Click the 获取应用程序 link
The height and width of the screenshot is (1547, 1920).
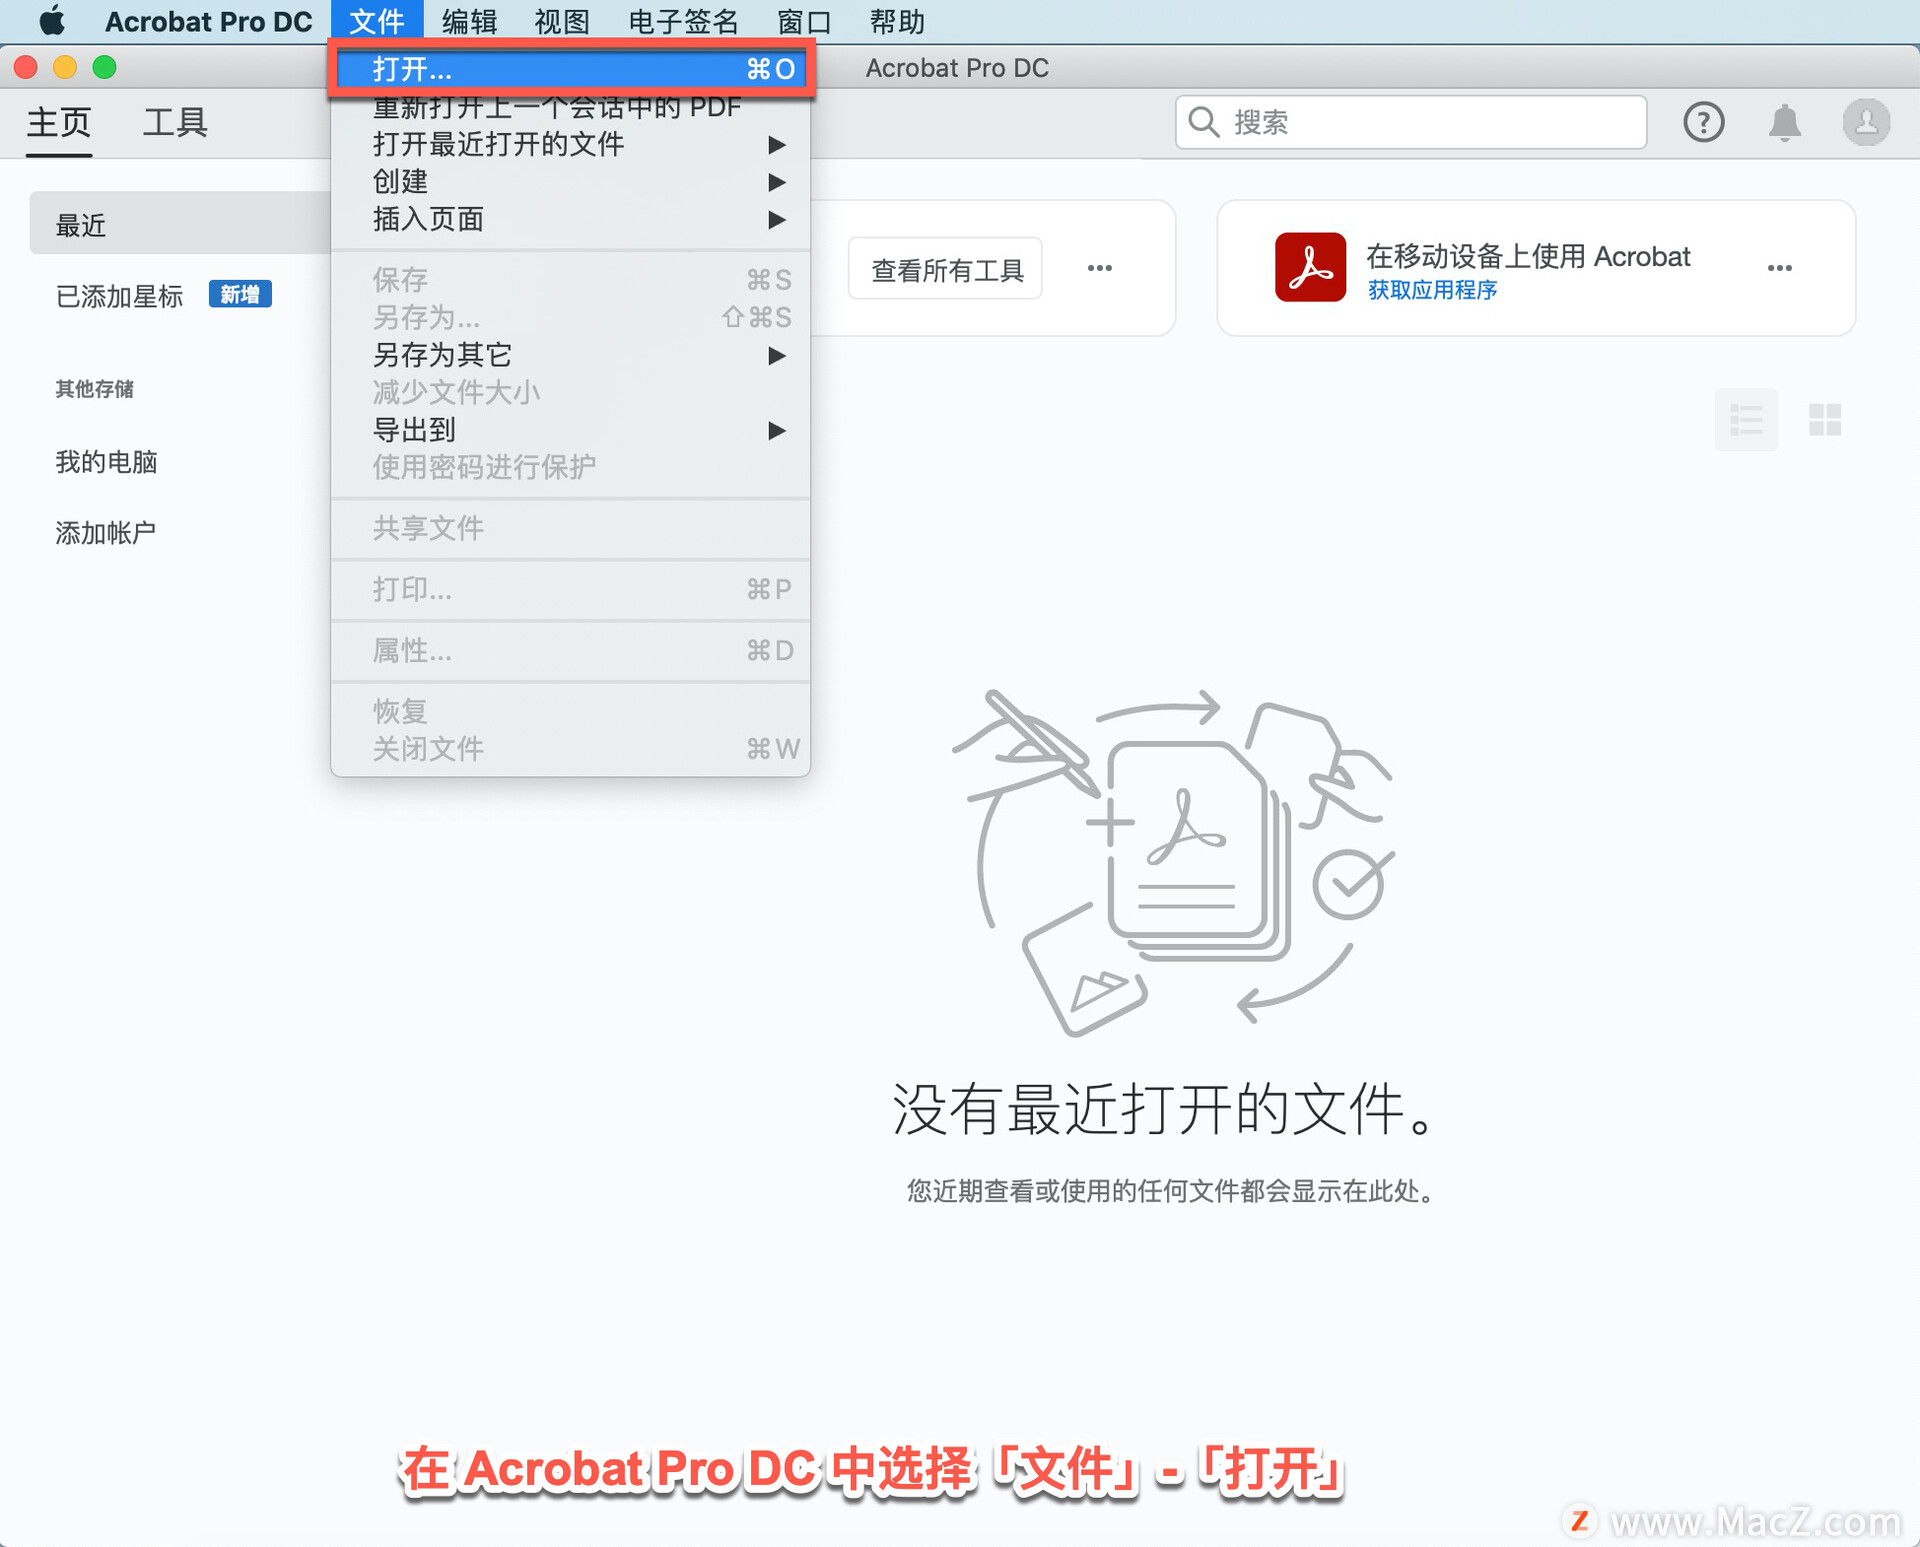click(x=1432, y=290)
